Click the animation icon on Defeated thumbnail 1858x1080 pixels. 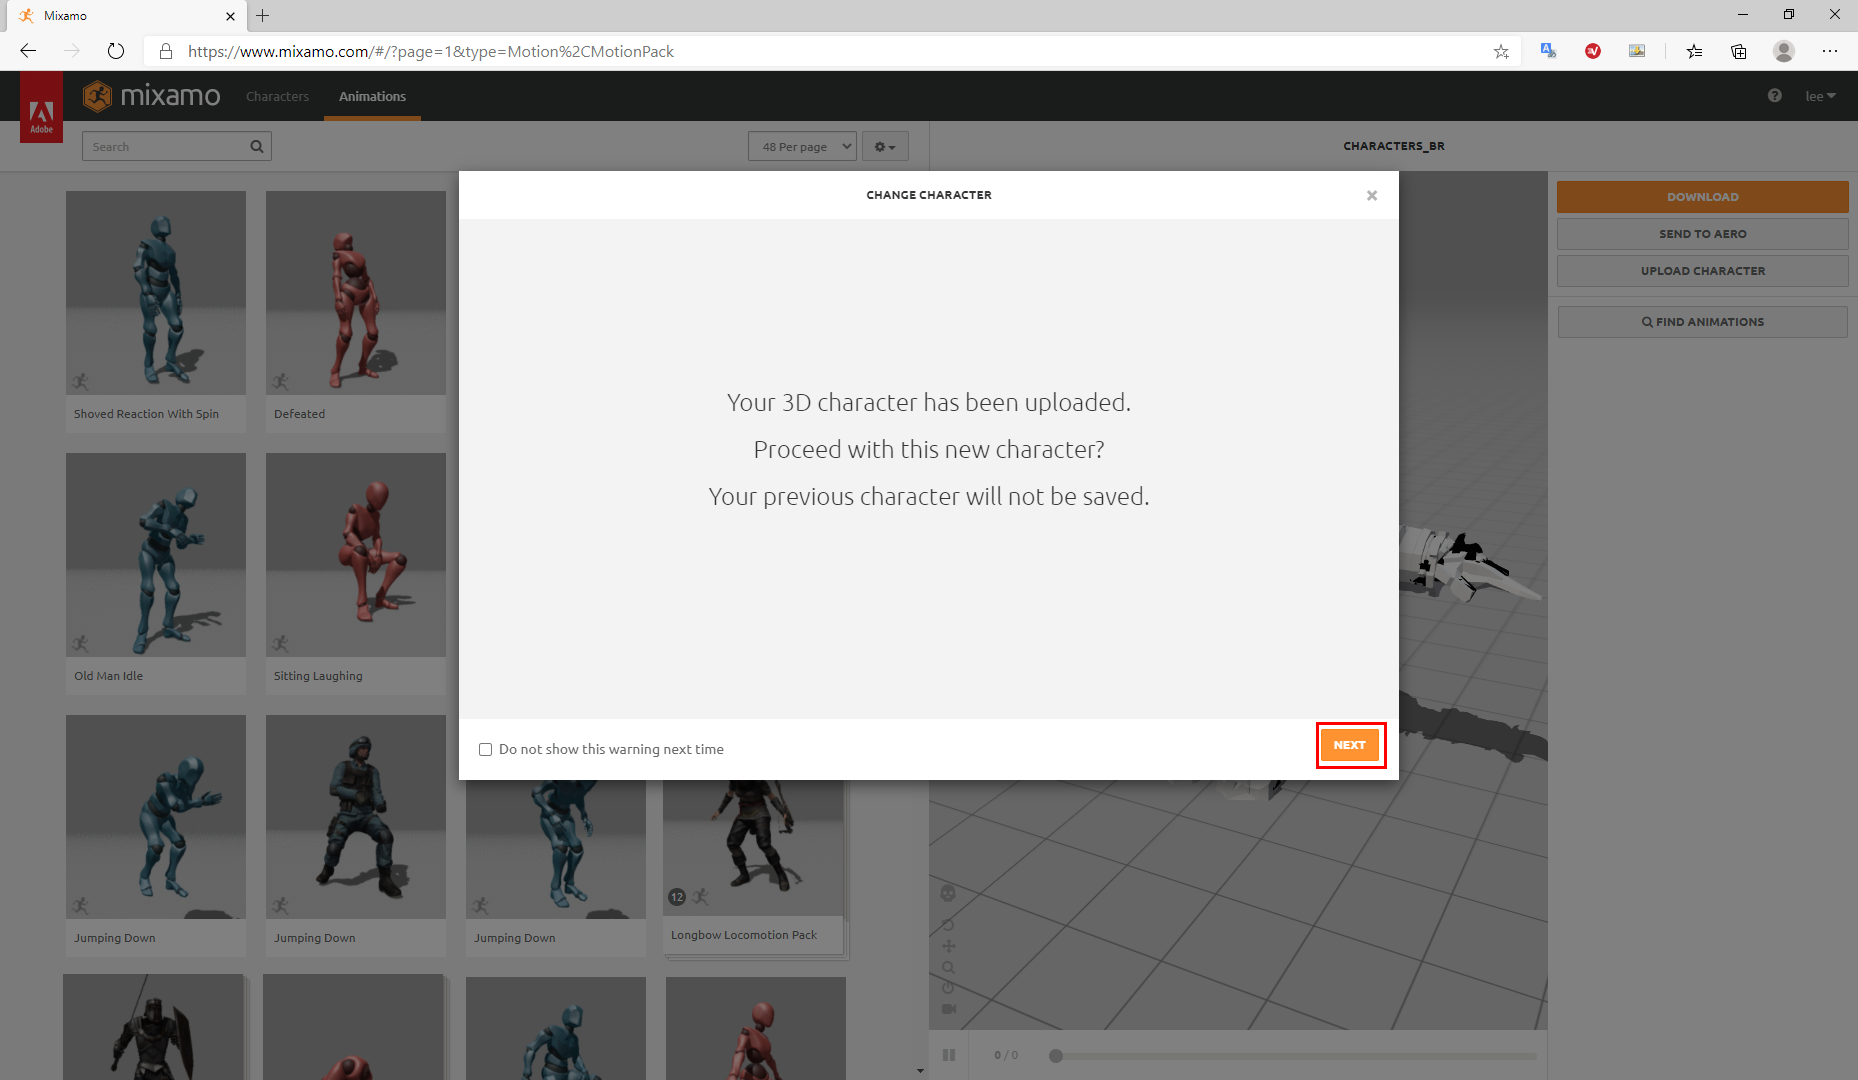click(281, 381)
